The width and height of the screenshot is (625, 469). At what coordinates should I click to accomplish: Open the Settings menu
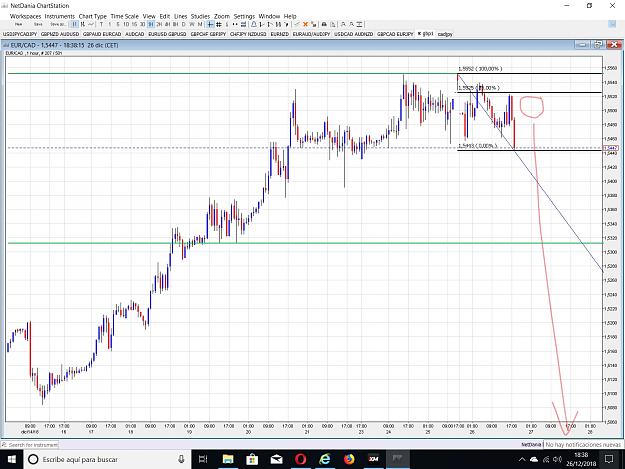[244, 16]
